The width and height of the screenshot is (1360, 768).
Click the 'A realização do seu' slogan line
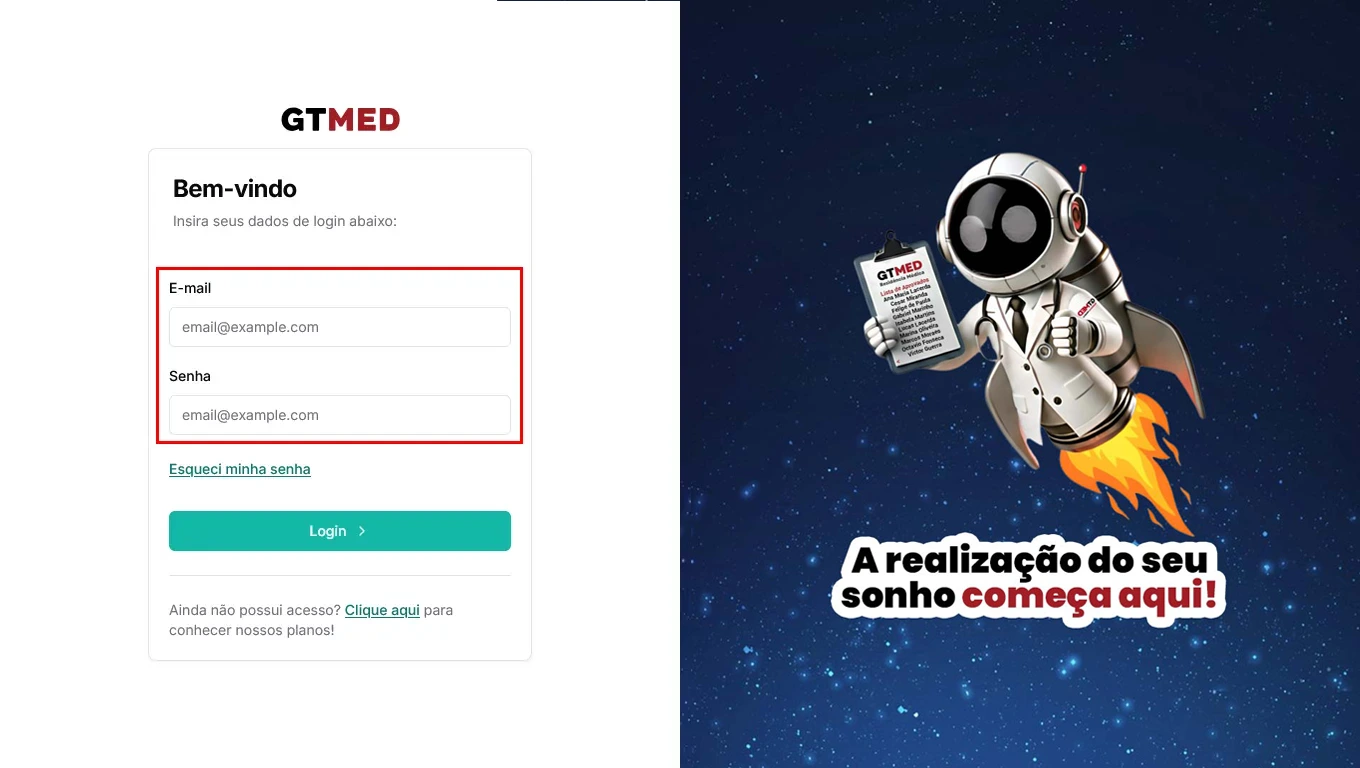point(1030,560)
